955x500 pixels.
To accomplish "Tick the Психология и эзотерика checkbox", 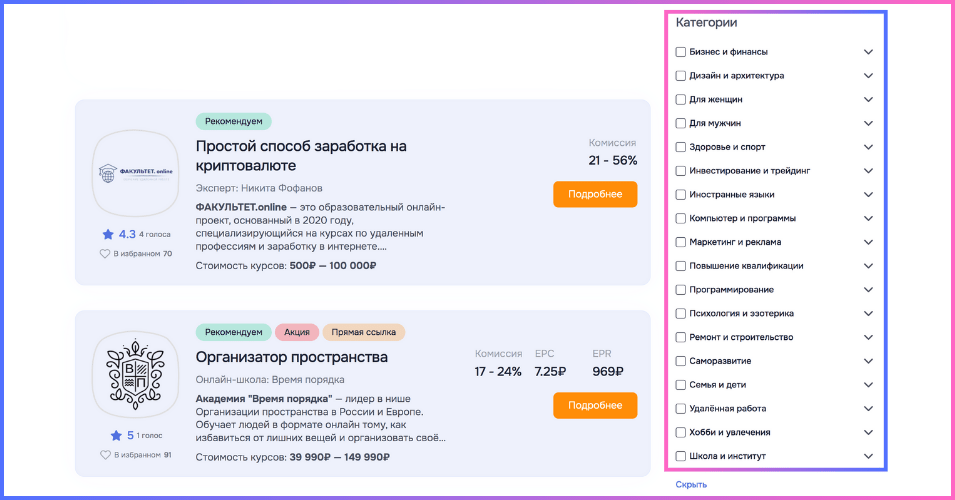I will pos(681,314).
